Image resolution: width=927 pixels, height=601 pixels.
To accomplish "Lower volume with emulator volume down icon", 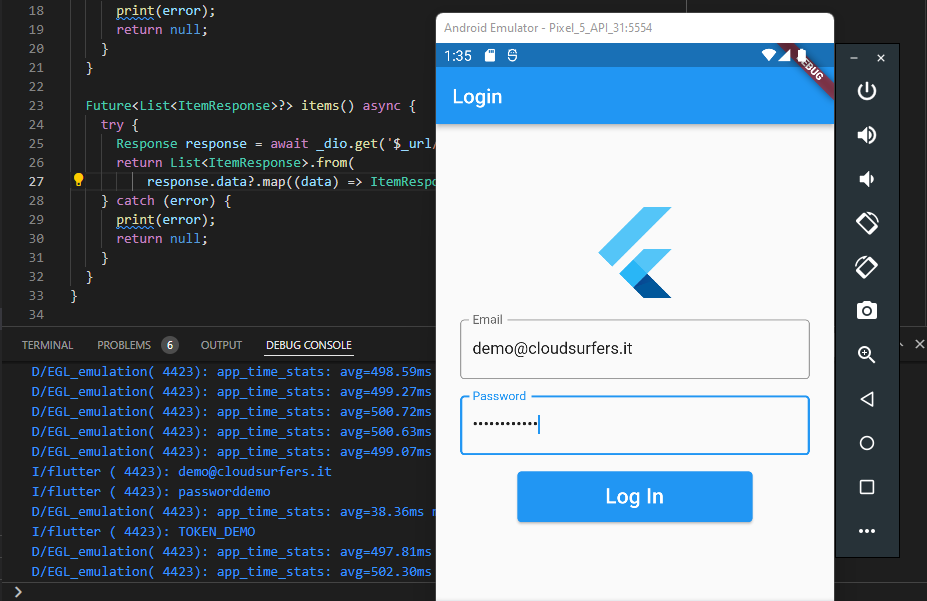I will tap(867, 179).
